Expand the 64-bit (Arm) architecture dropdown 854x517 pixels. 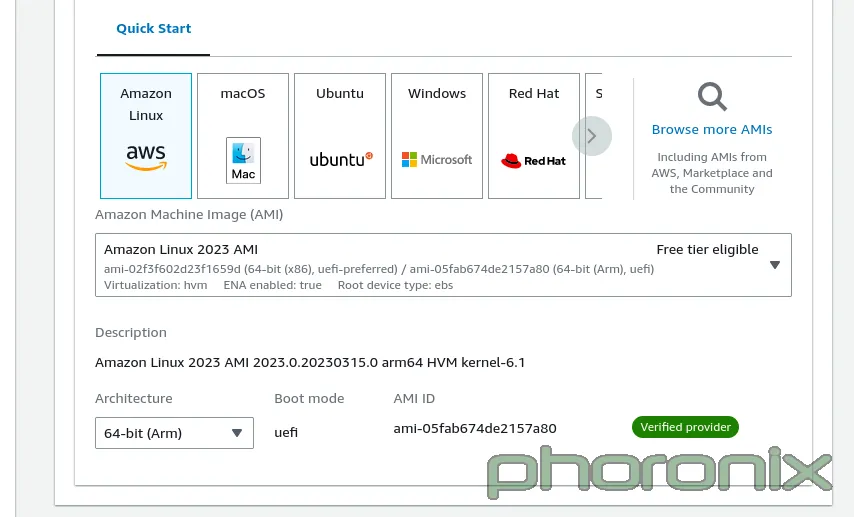pyautogui.click(x=174, y=433)
